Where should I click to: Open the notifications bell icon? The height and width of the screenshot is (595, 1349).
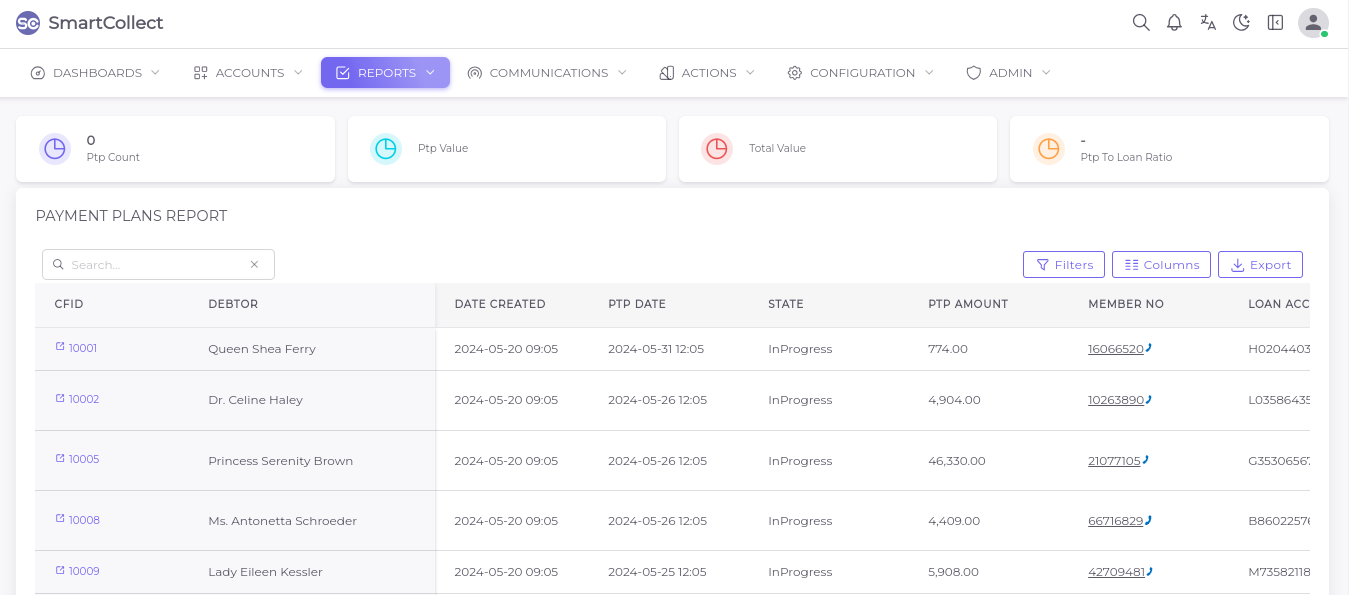(x=1174, y=23)
